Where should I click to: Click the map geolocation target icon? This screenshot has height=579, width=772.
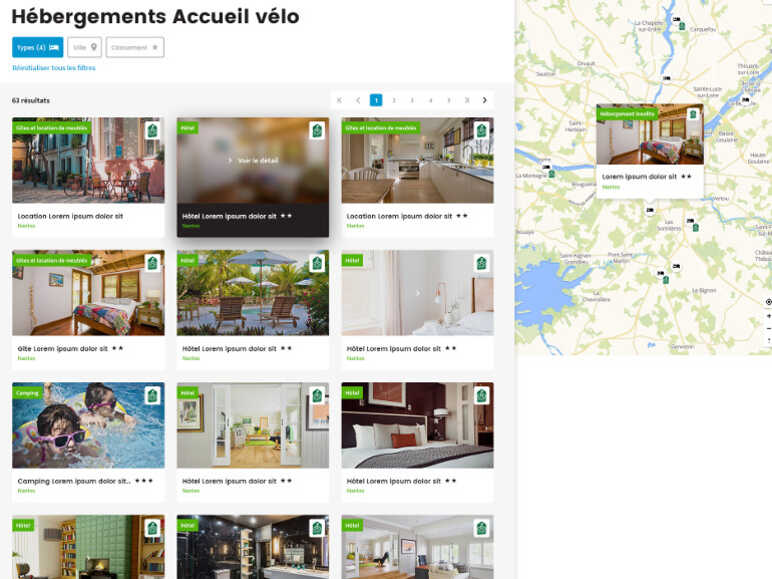[x=768, y=302]
